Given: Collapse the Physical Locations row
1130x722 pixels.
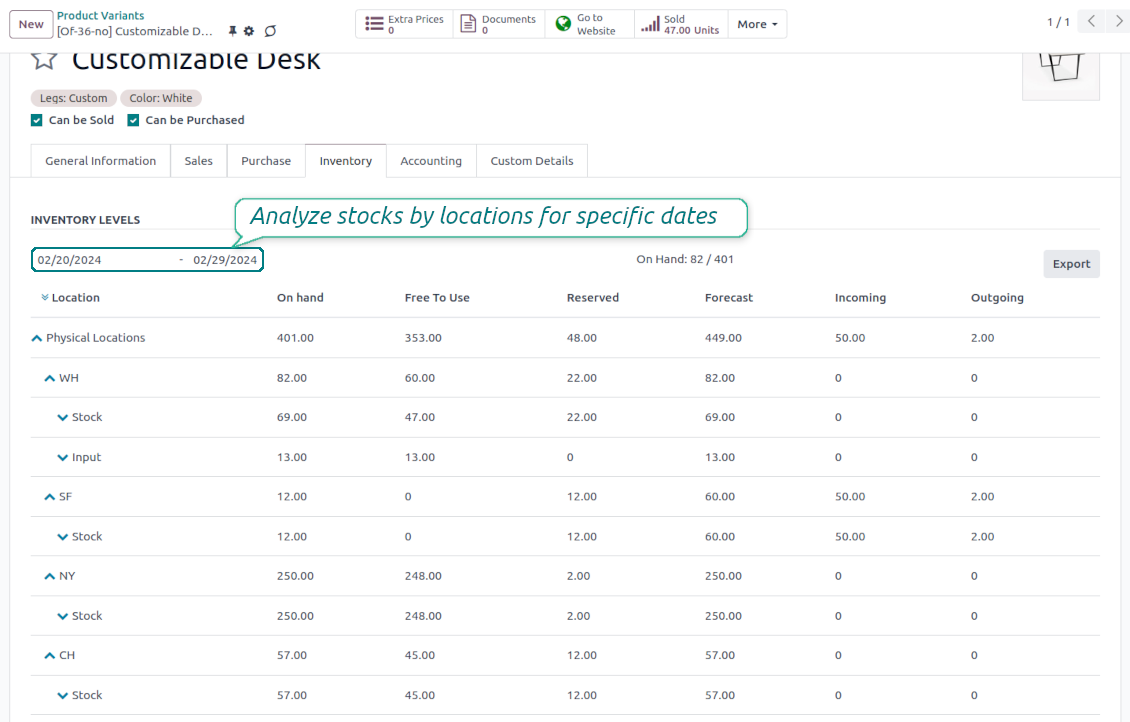Looking at the screenshot, I should [x=37, y=338].
